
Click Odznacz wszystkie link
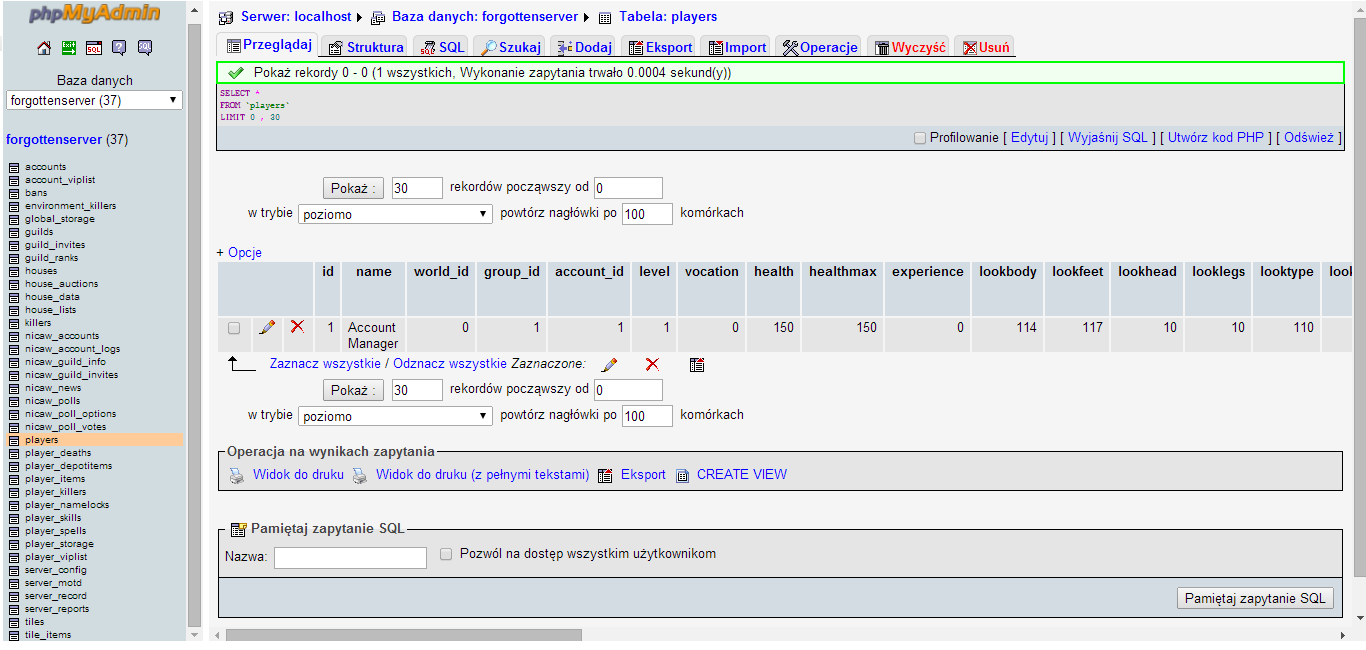coord(450,364)
